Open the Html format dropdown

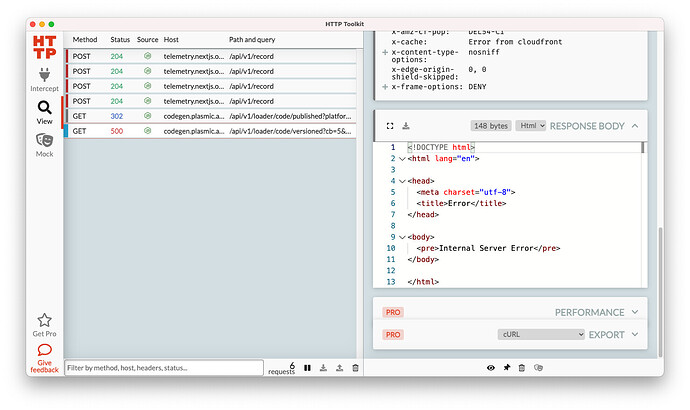[x=531, y=126]
